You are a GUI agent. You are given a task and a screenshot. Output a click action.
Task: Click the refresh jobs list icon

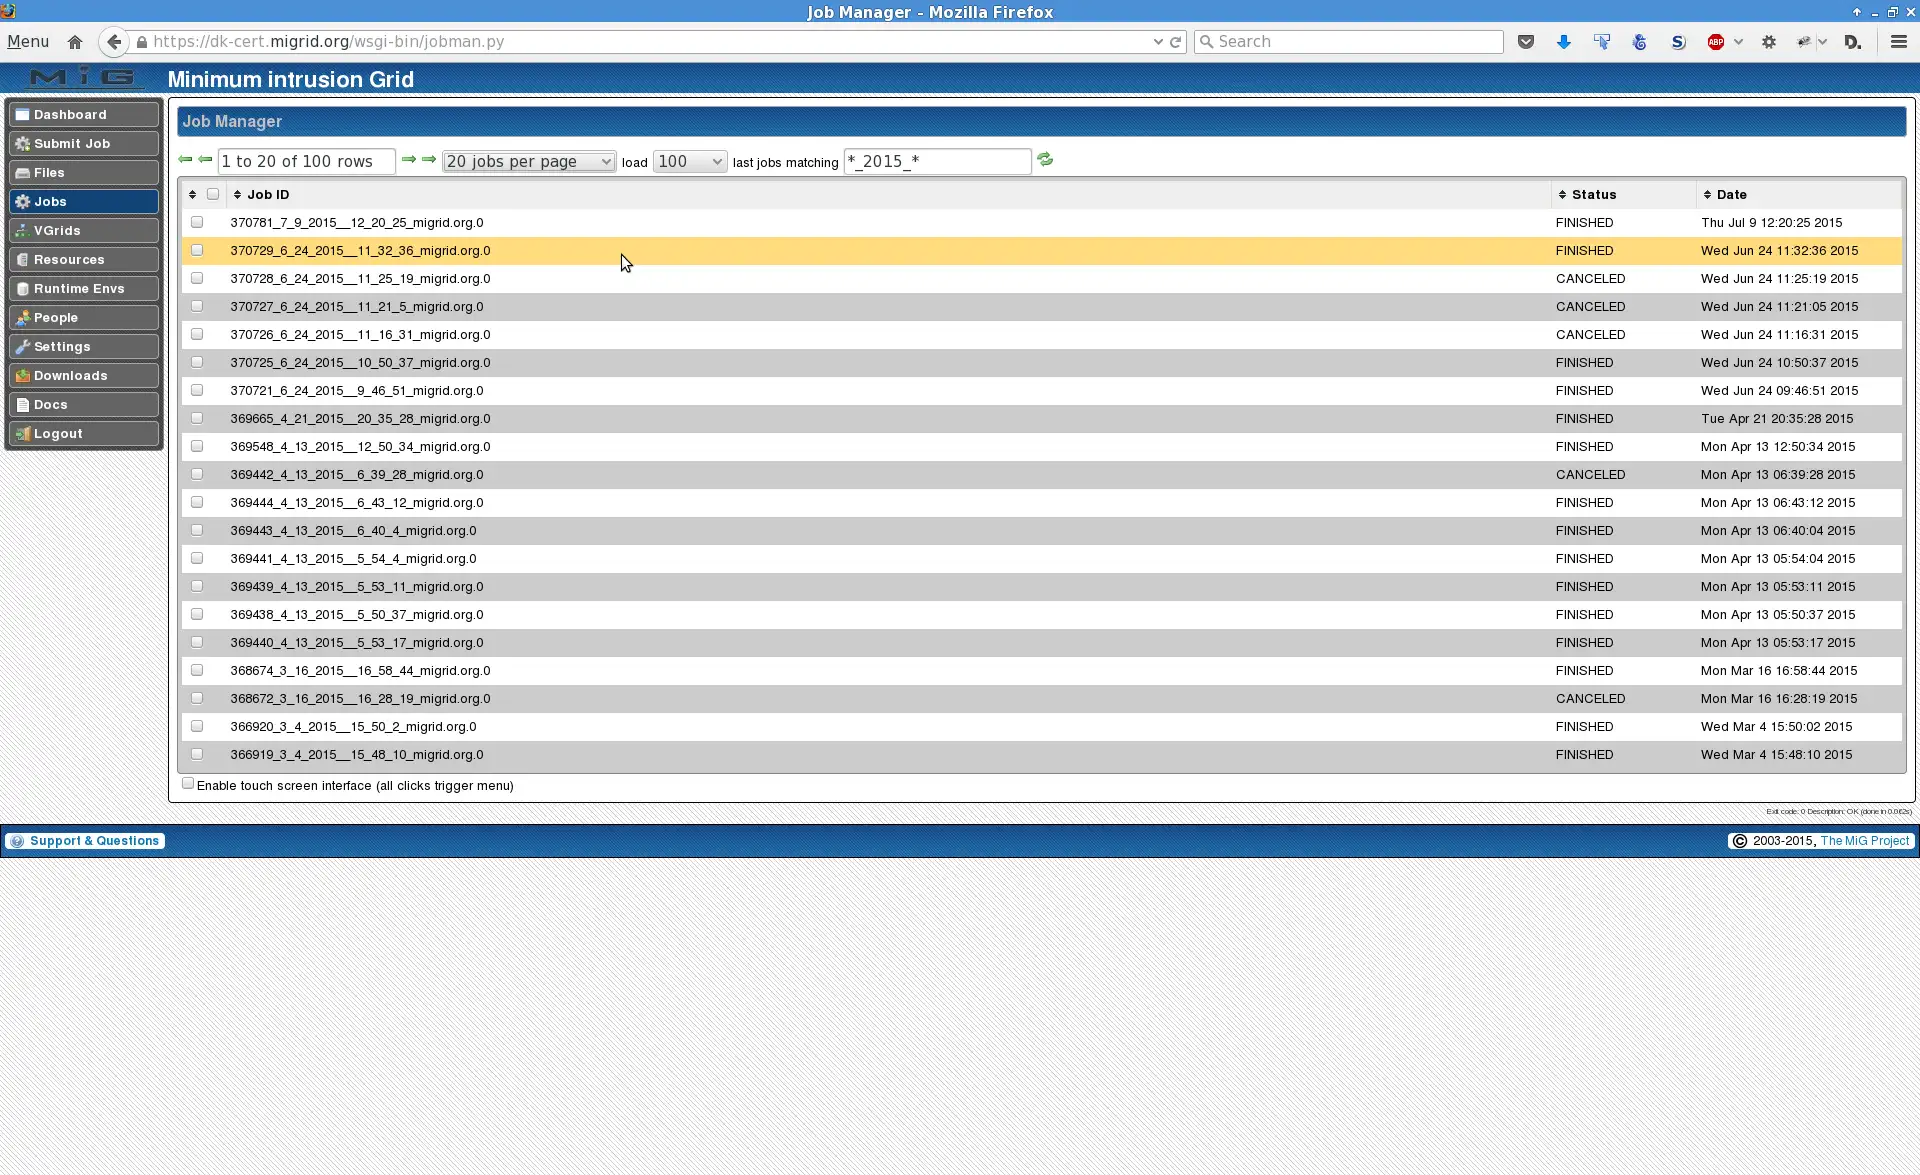[x=1044, y=160]
